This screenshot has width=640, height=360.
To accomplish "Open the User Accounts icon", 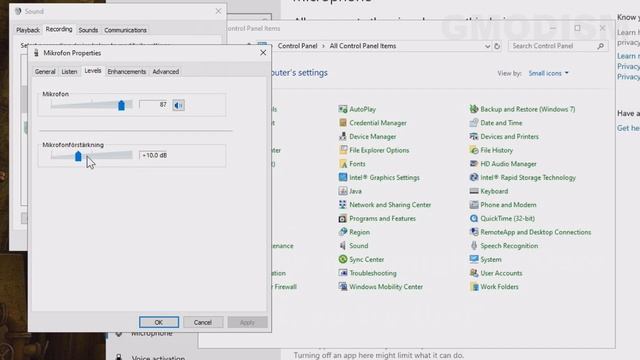I will pyautogui.click(x=474, y=273).
